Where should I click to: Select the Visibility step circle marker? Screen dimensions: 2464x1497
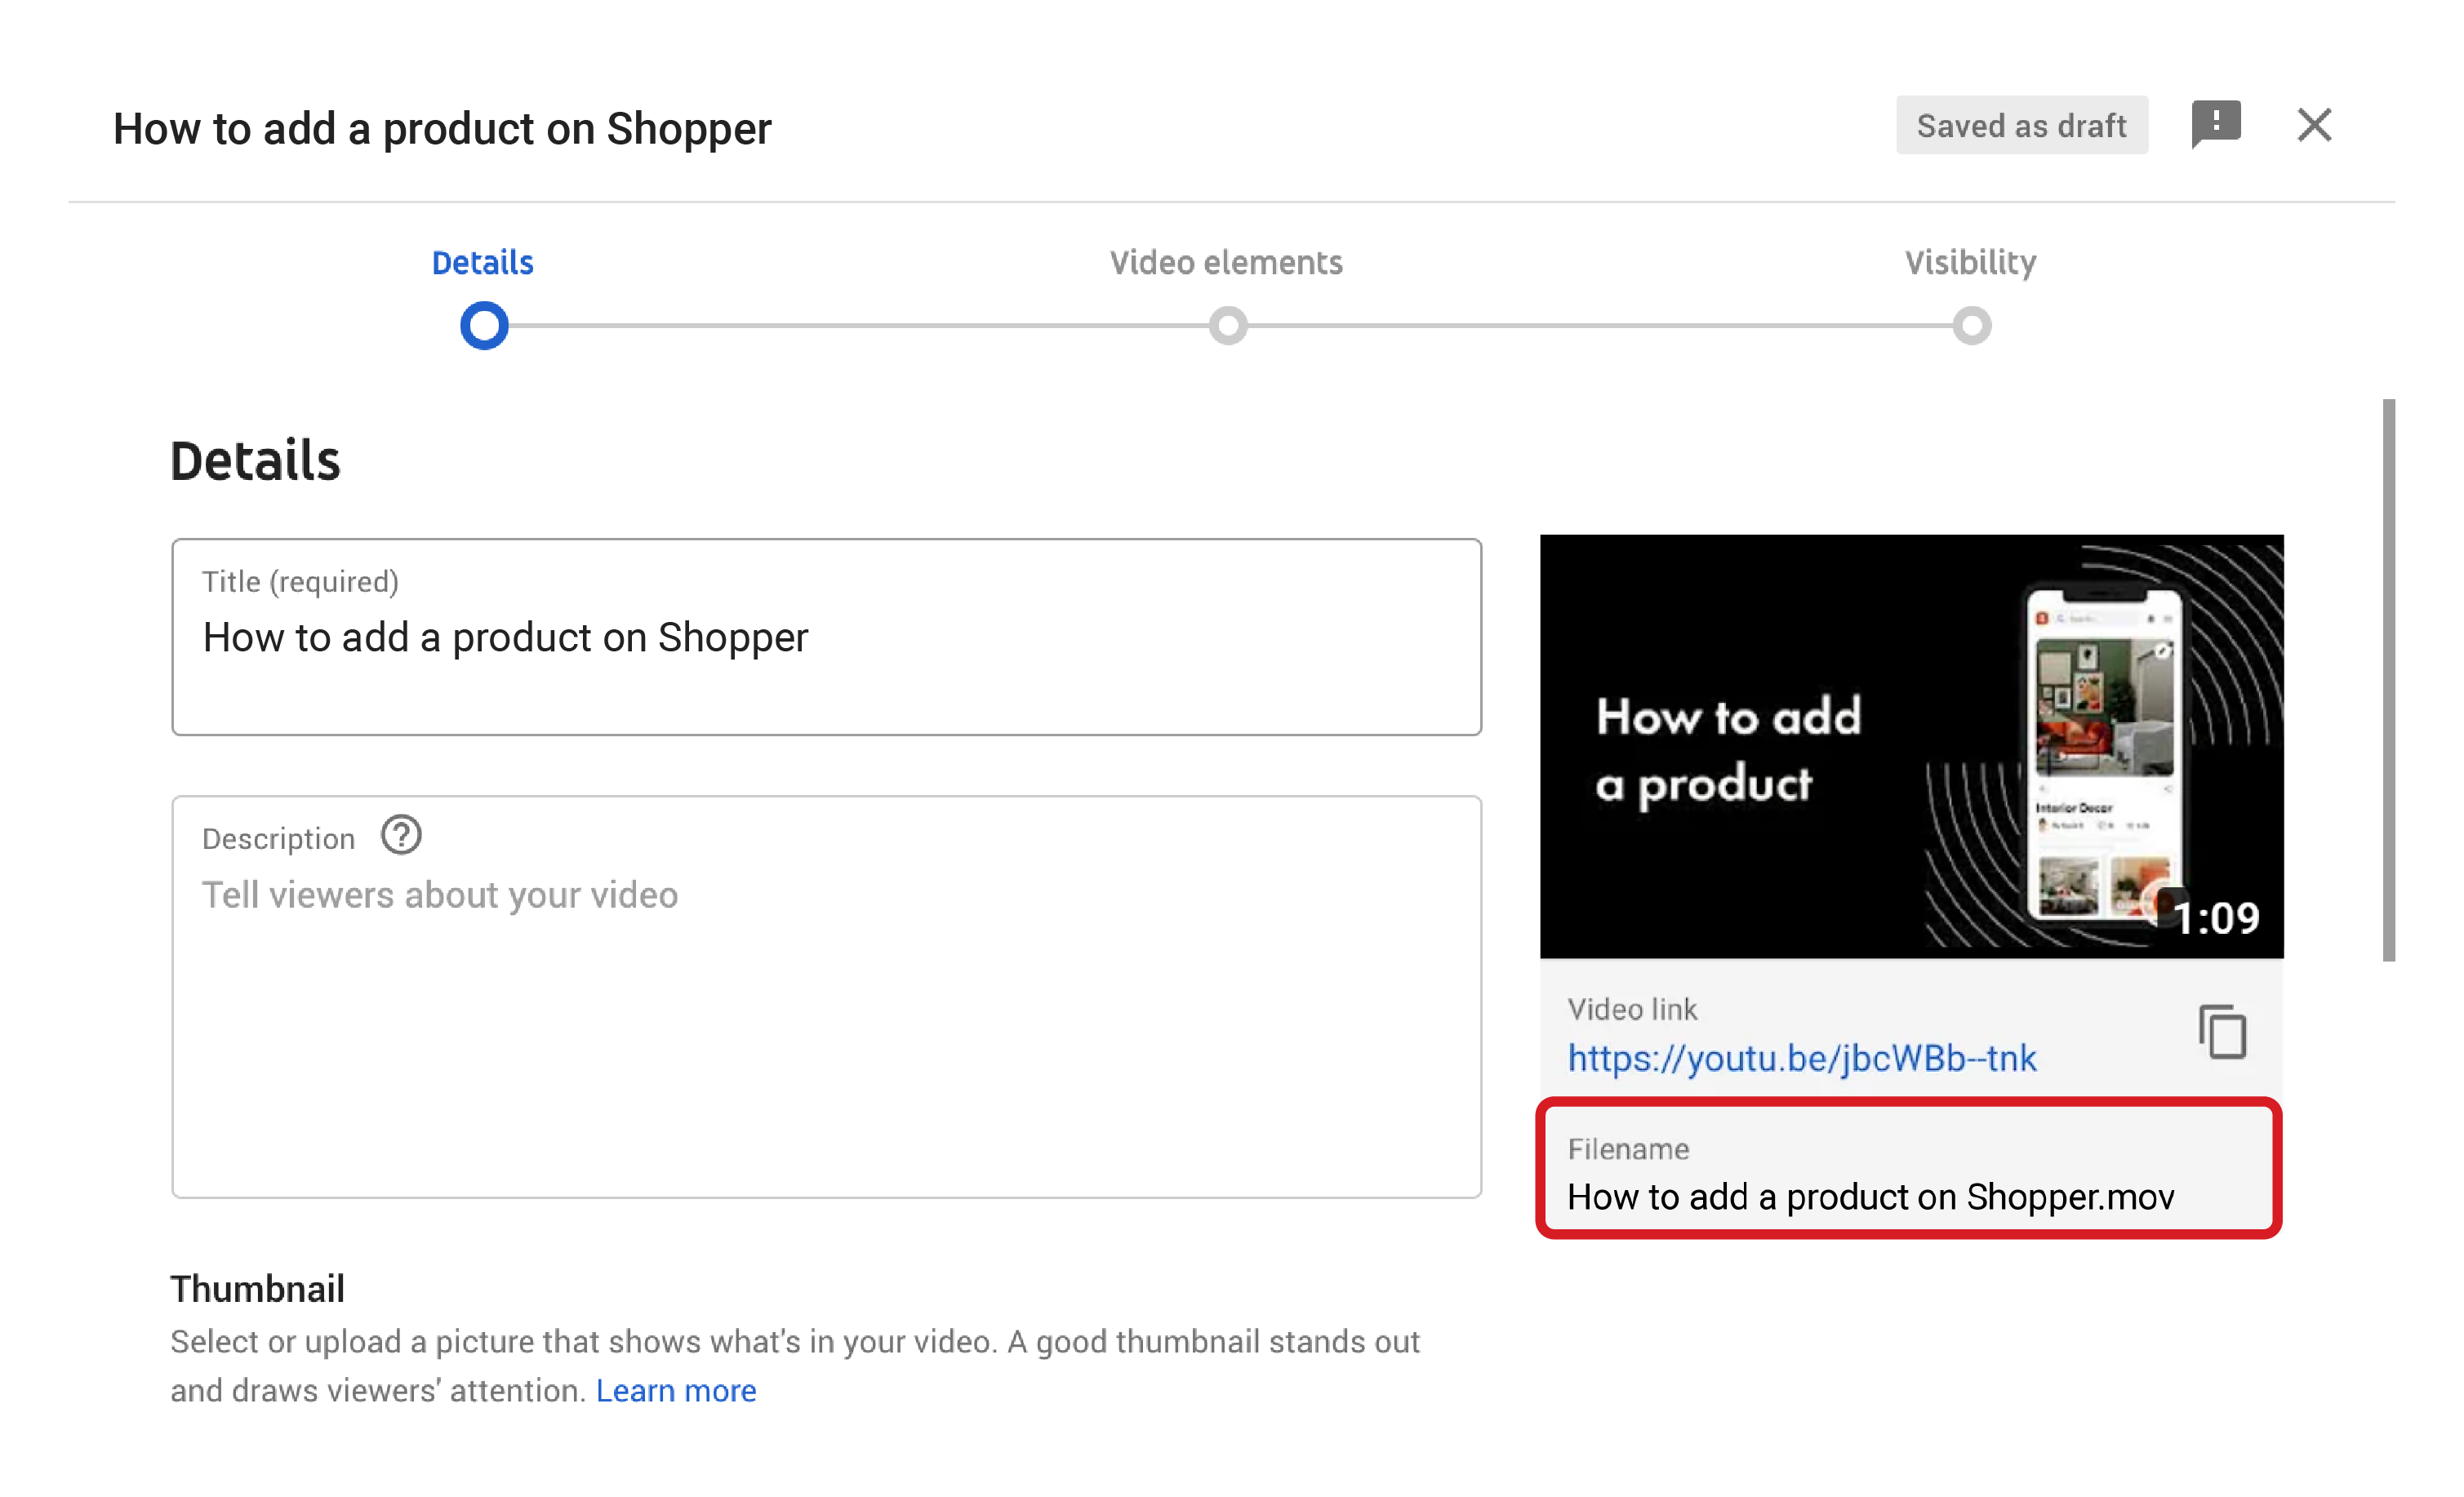[x=1972, y=326]
